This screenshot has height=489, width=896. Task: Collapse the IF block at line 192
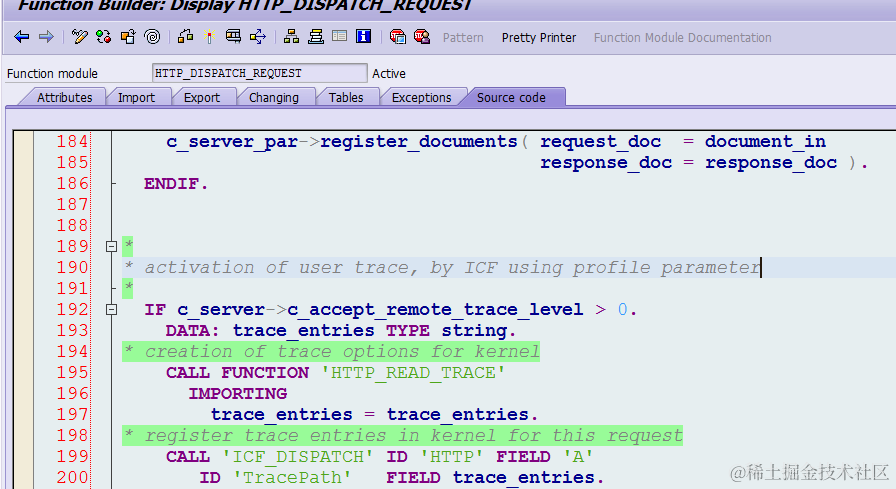pos(111,310)
